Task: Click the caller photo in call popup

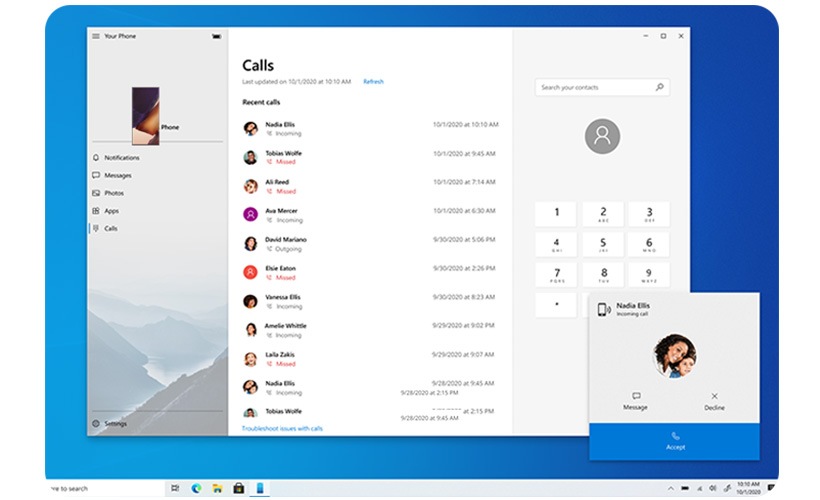Action: tap(675, 356)
